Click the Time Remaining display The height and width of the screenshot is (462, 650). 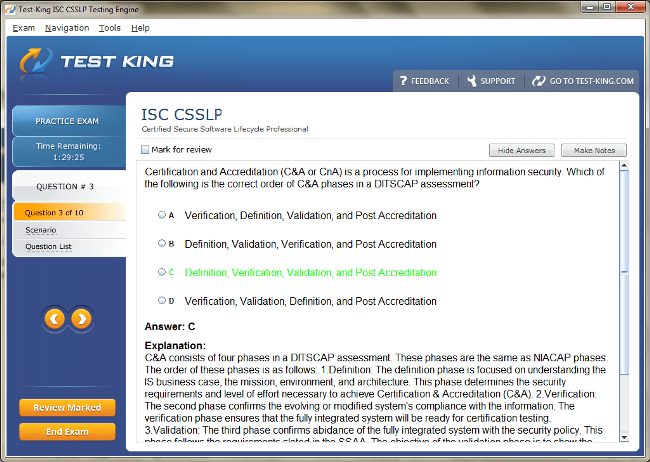pyautogui.click(x=69, y=151)
